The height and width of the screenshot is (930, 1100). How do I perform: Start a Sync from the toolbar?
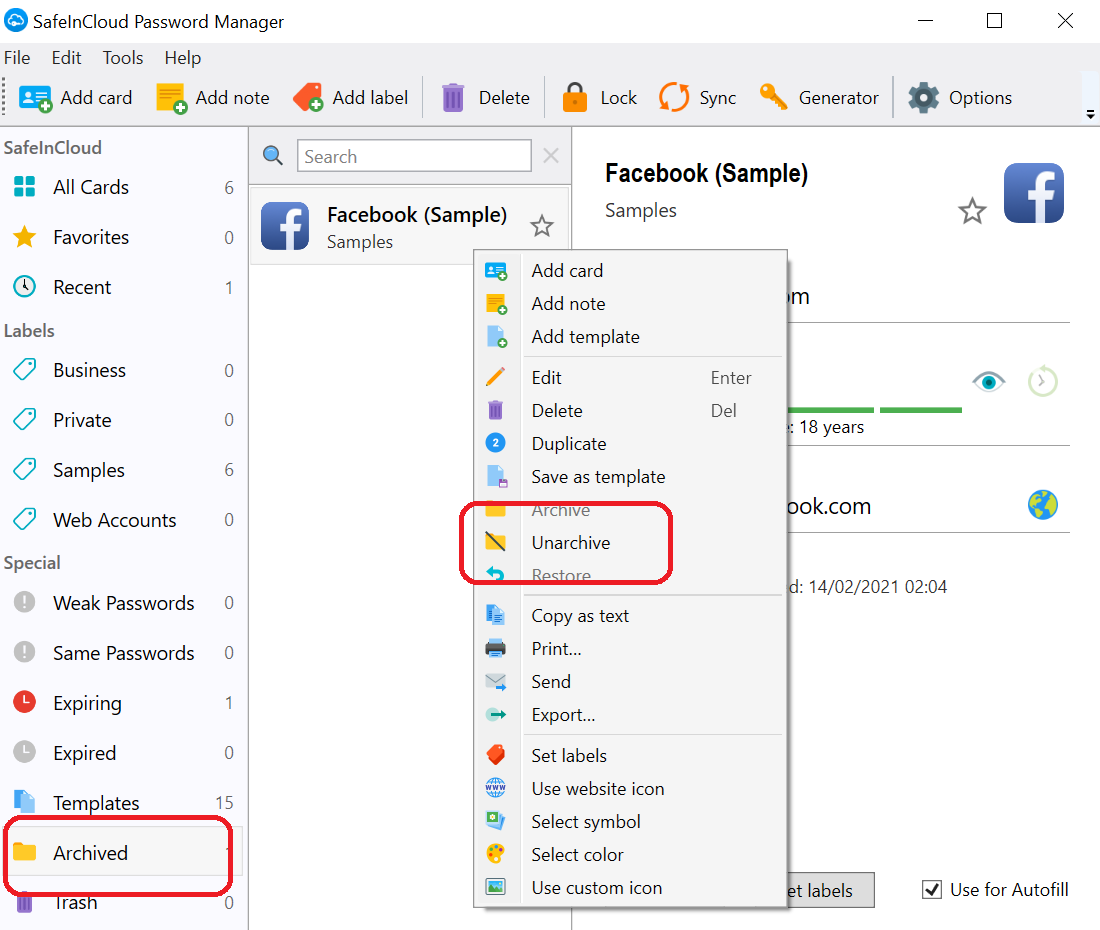(698, 97)
